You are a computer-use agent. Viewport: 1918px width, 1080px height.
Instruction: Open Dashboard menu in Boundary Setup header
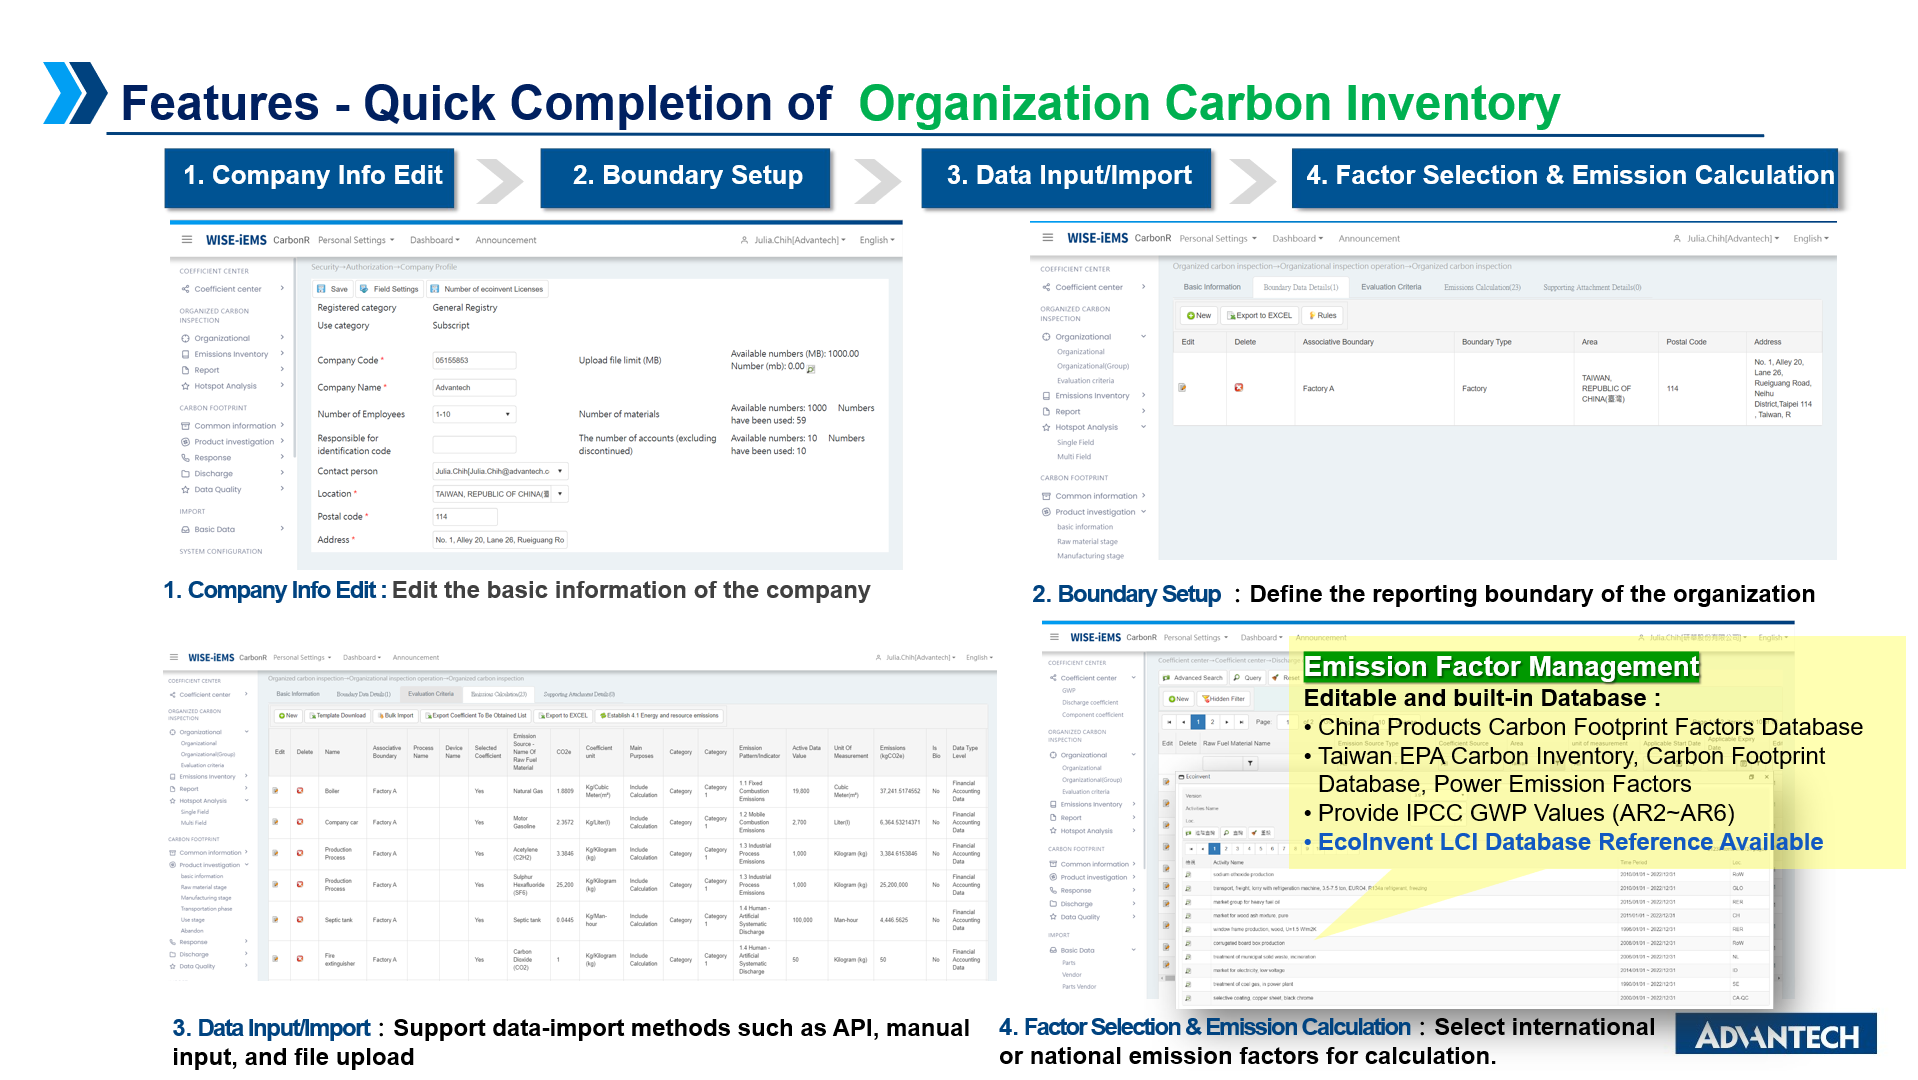1297,238
